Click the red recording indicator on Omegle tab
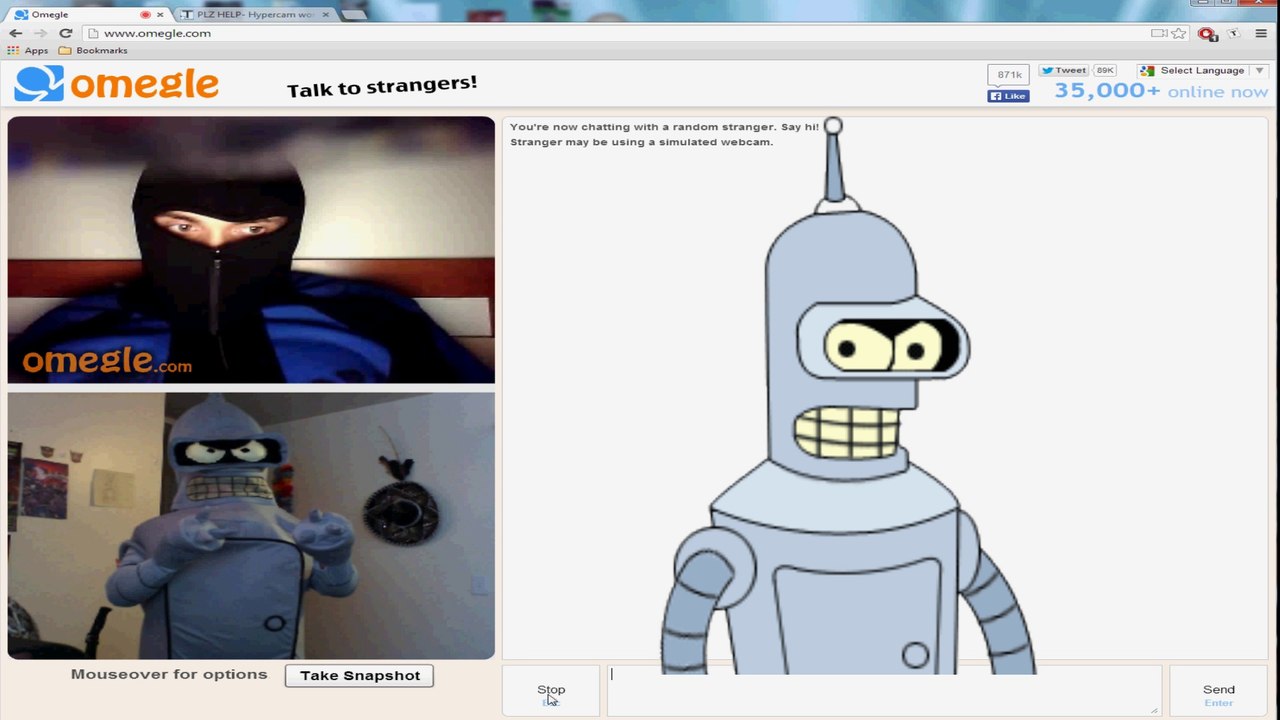Viewport: 1280px width, 720px height. (145, 15)
